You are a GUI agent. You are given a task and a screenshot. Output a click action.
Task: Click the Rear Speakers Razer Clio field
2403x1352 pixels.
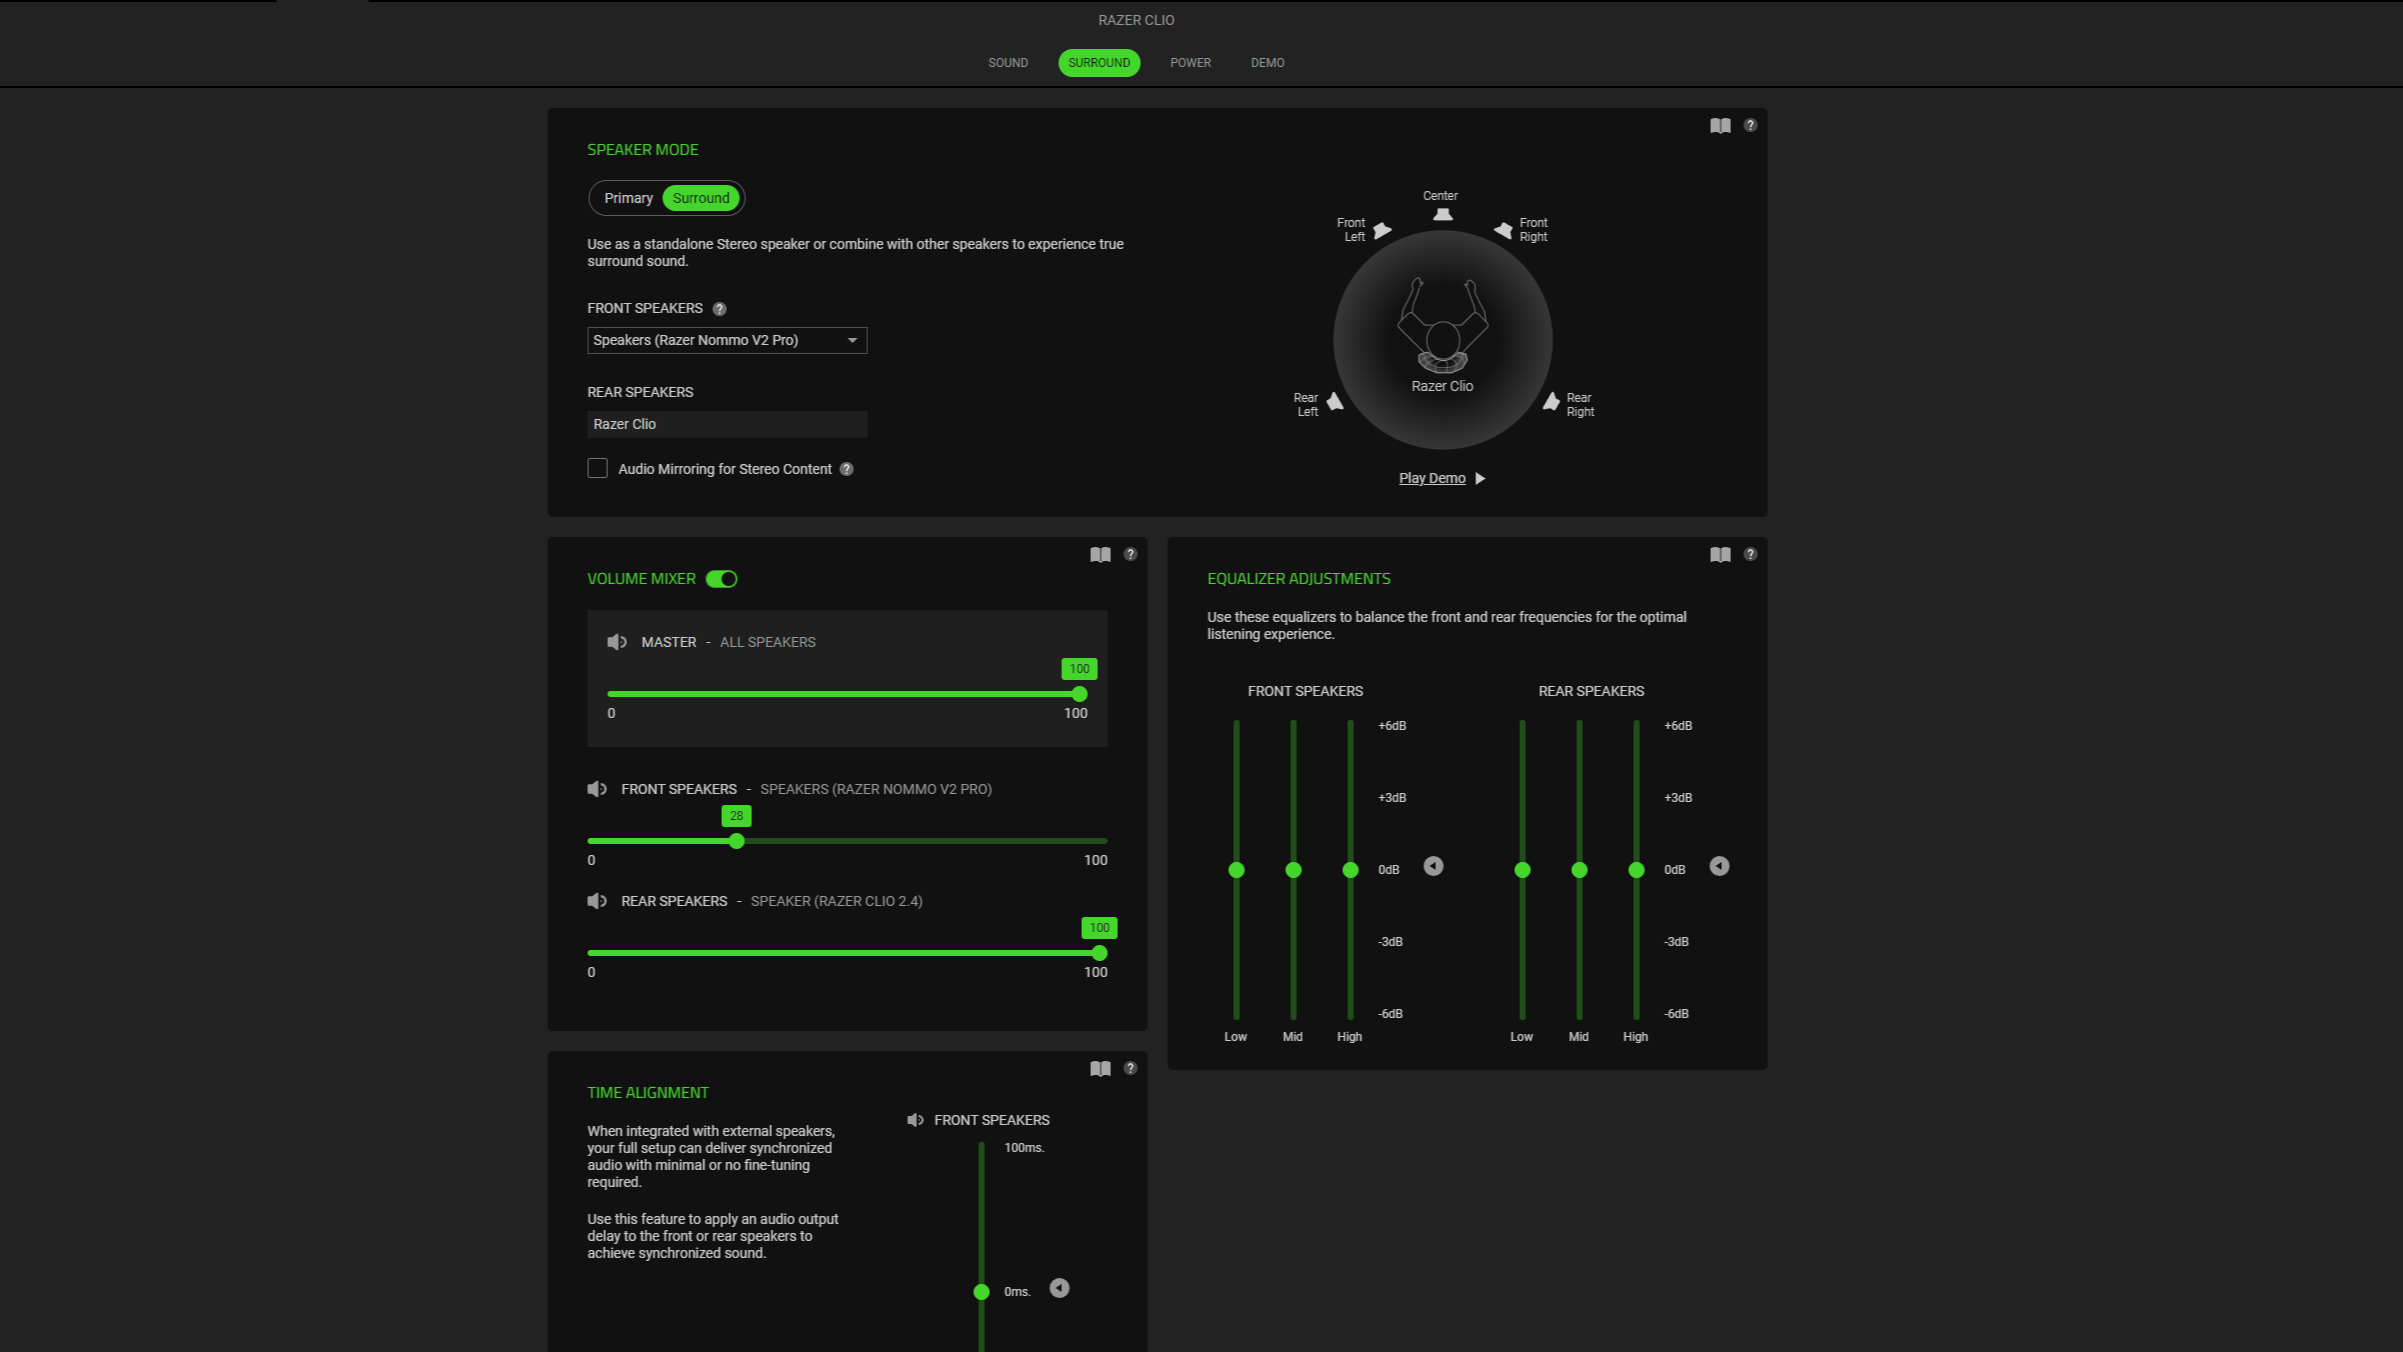[727, 424]
